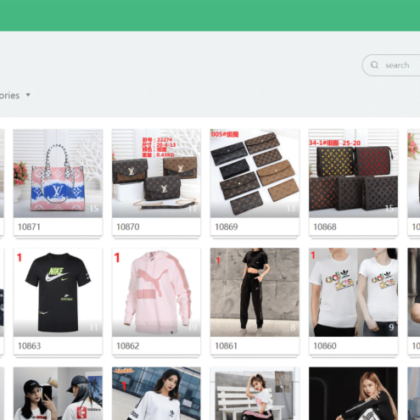Click the magnifier icon in search box
The width and height of the screenshot is (420, 420).
pos(374,65)
